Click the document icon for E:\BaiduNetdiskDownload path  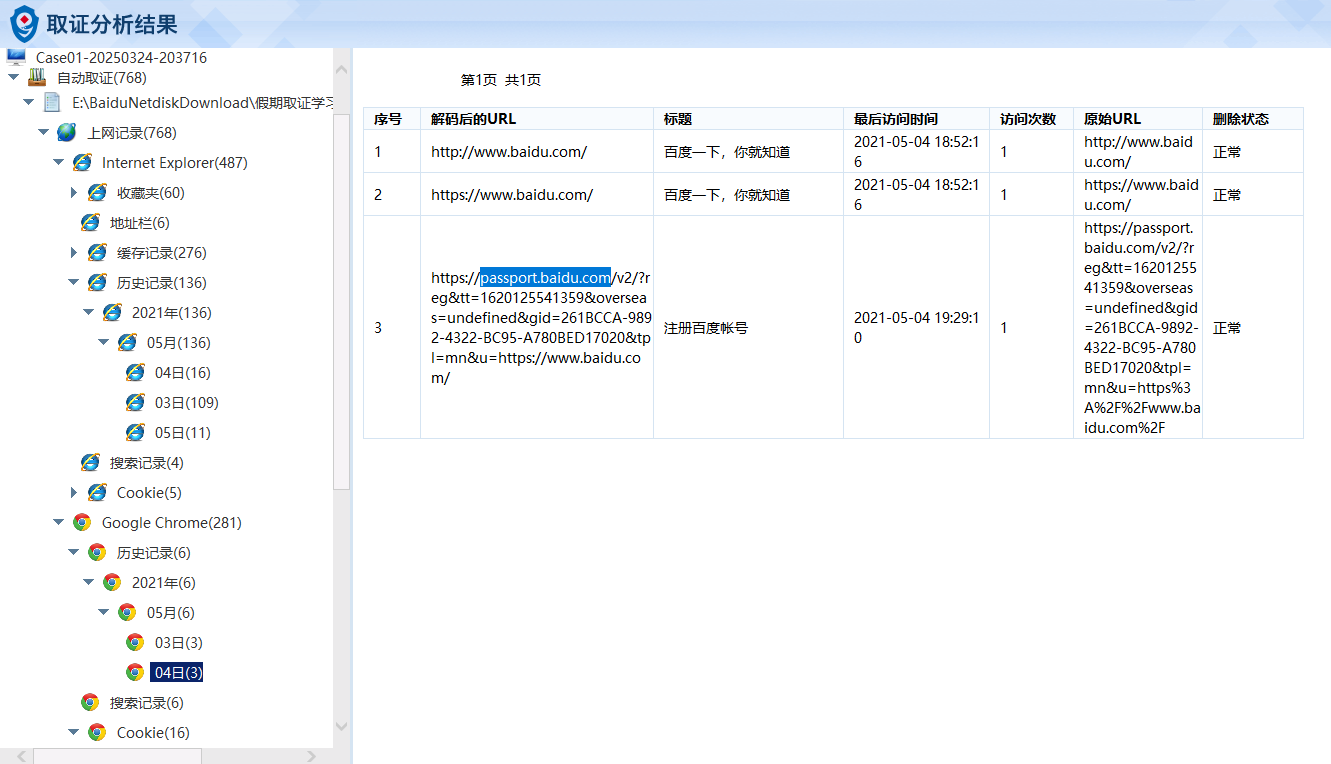click(x=52, y=102)
